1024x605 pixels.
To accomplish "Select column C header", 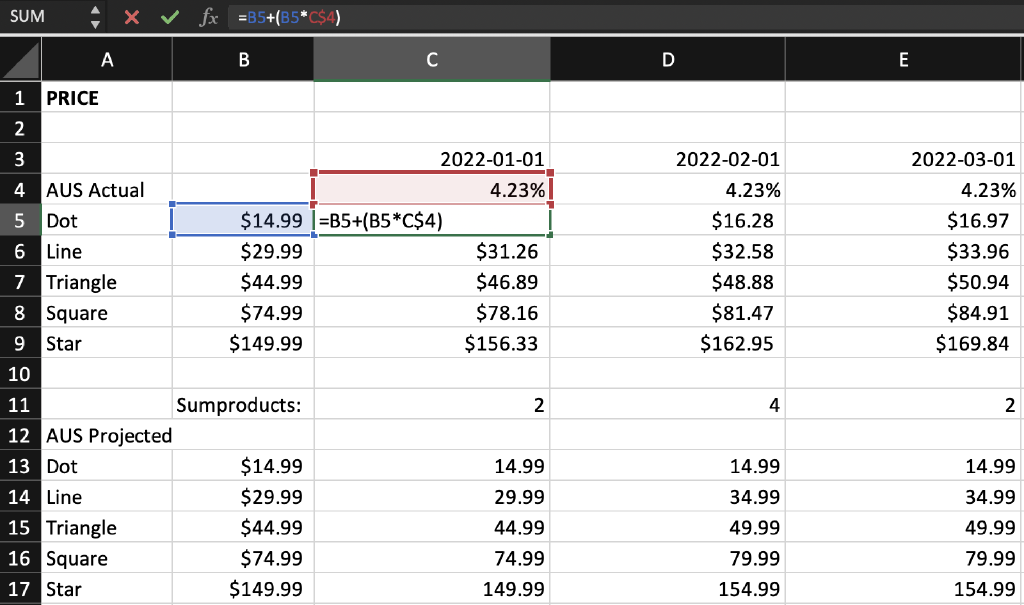I will [x=431, y=59].
